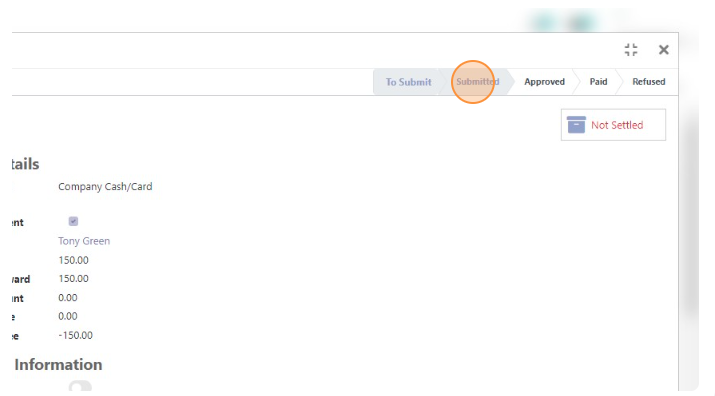Screen dimensions: 715x396
Task: Click the exit full screen arrows icon
Action: 631,50
